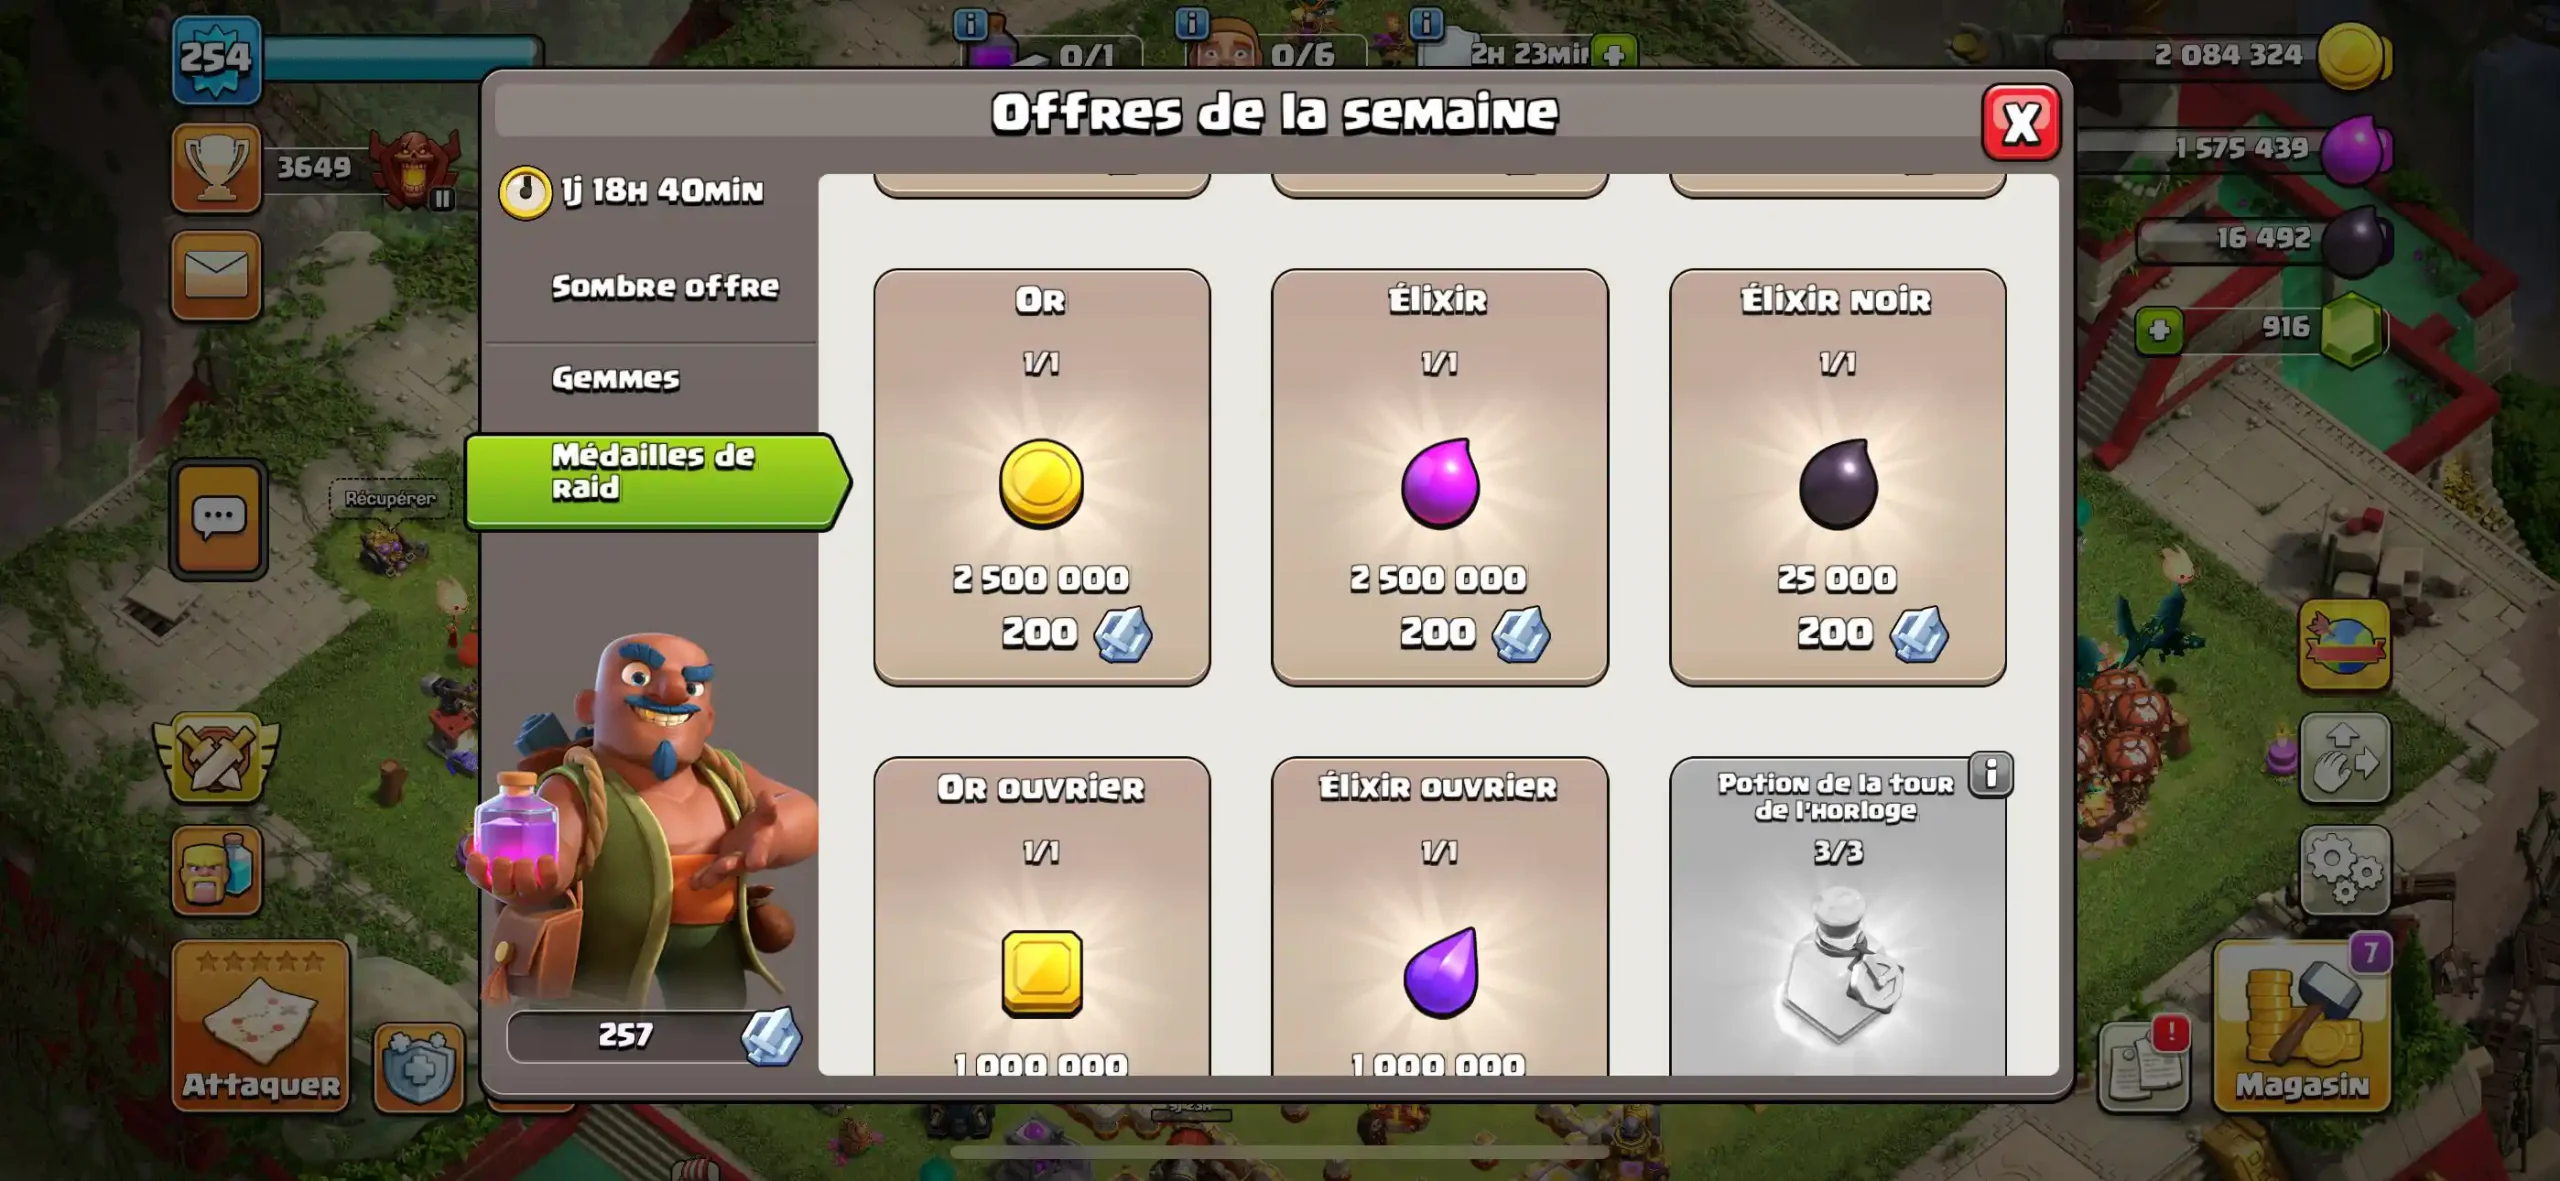Select the Or ouvrier offer card
The width and height of the screenshot is (2560, 1181).
pyautogui.click(x=1041, y=916)
